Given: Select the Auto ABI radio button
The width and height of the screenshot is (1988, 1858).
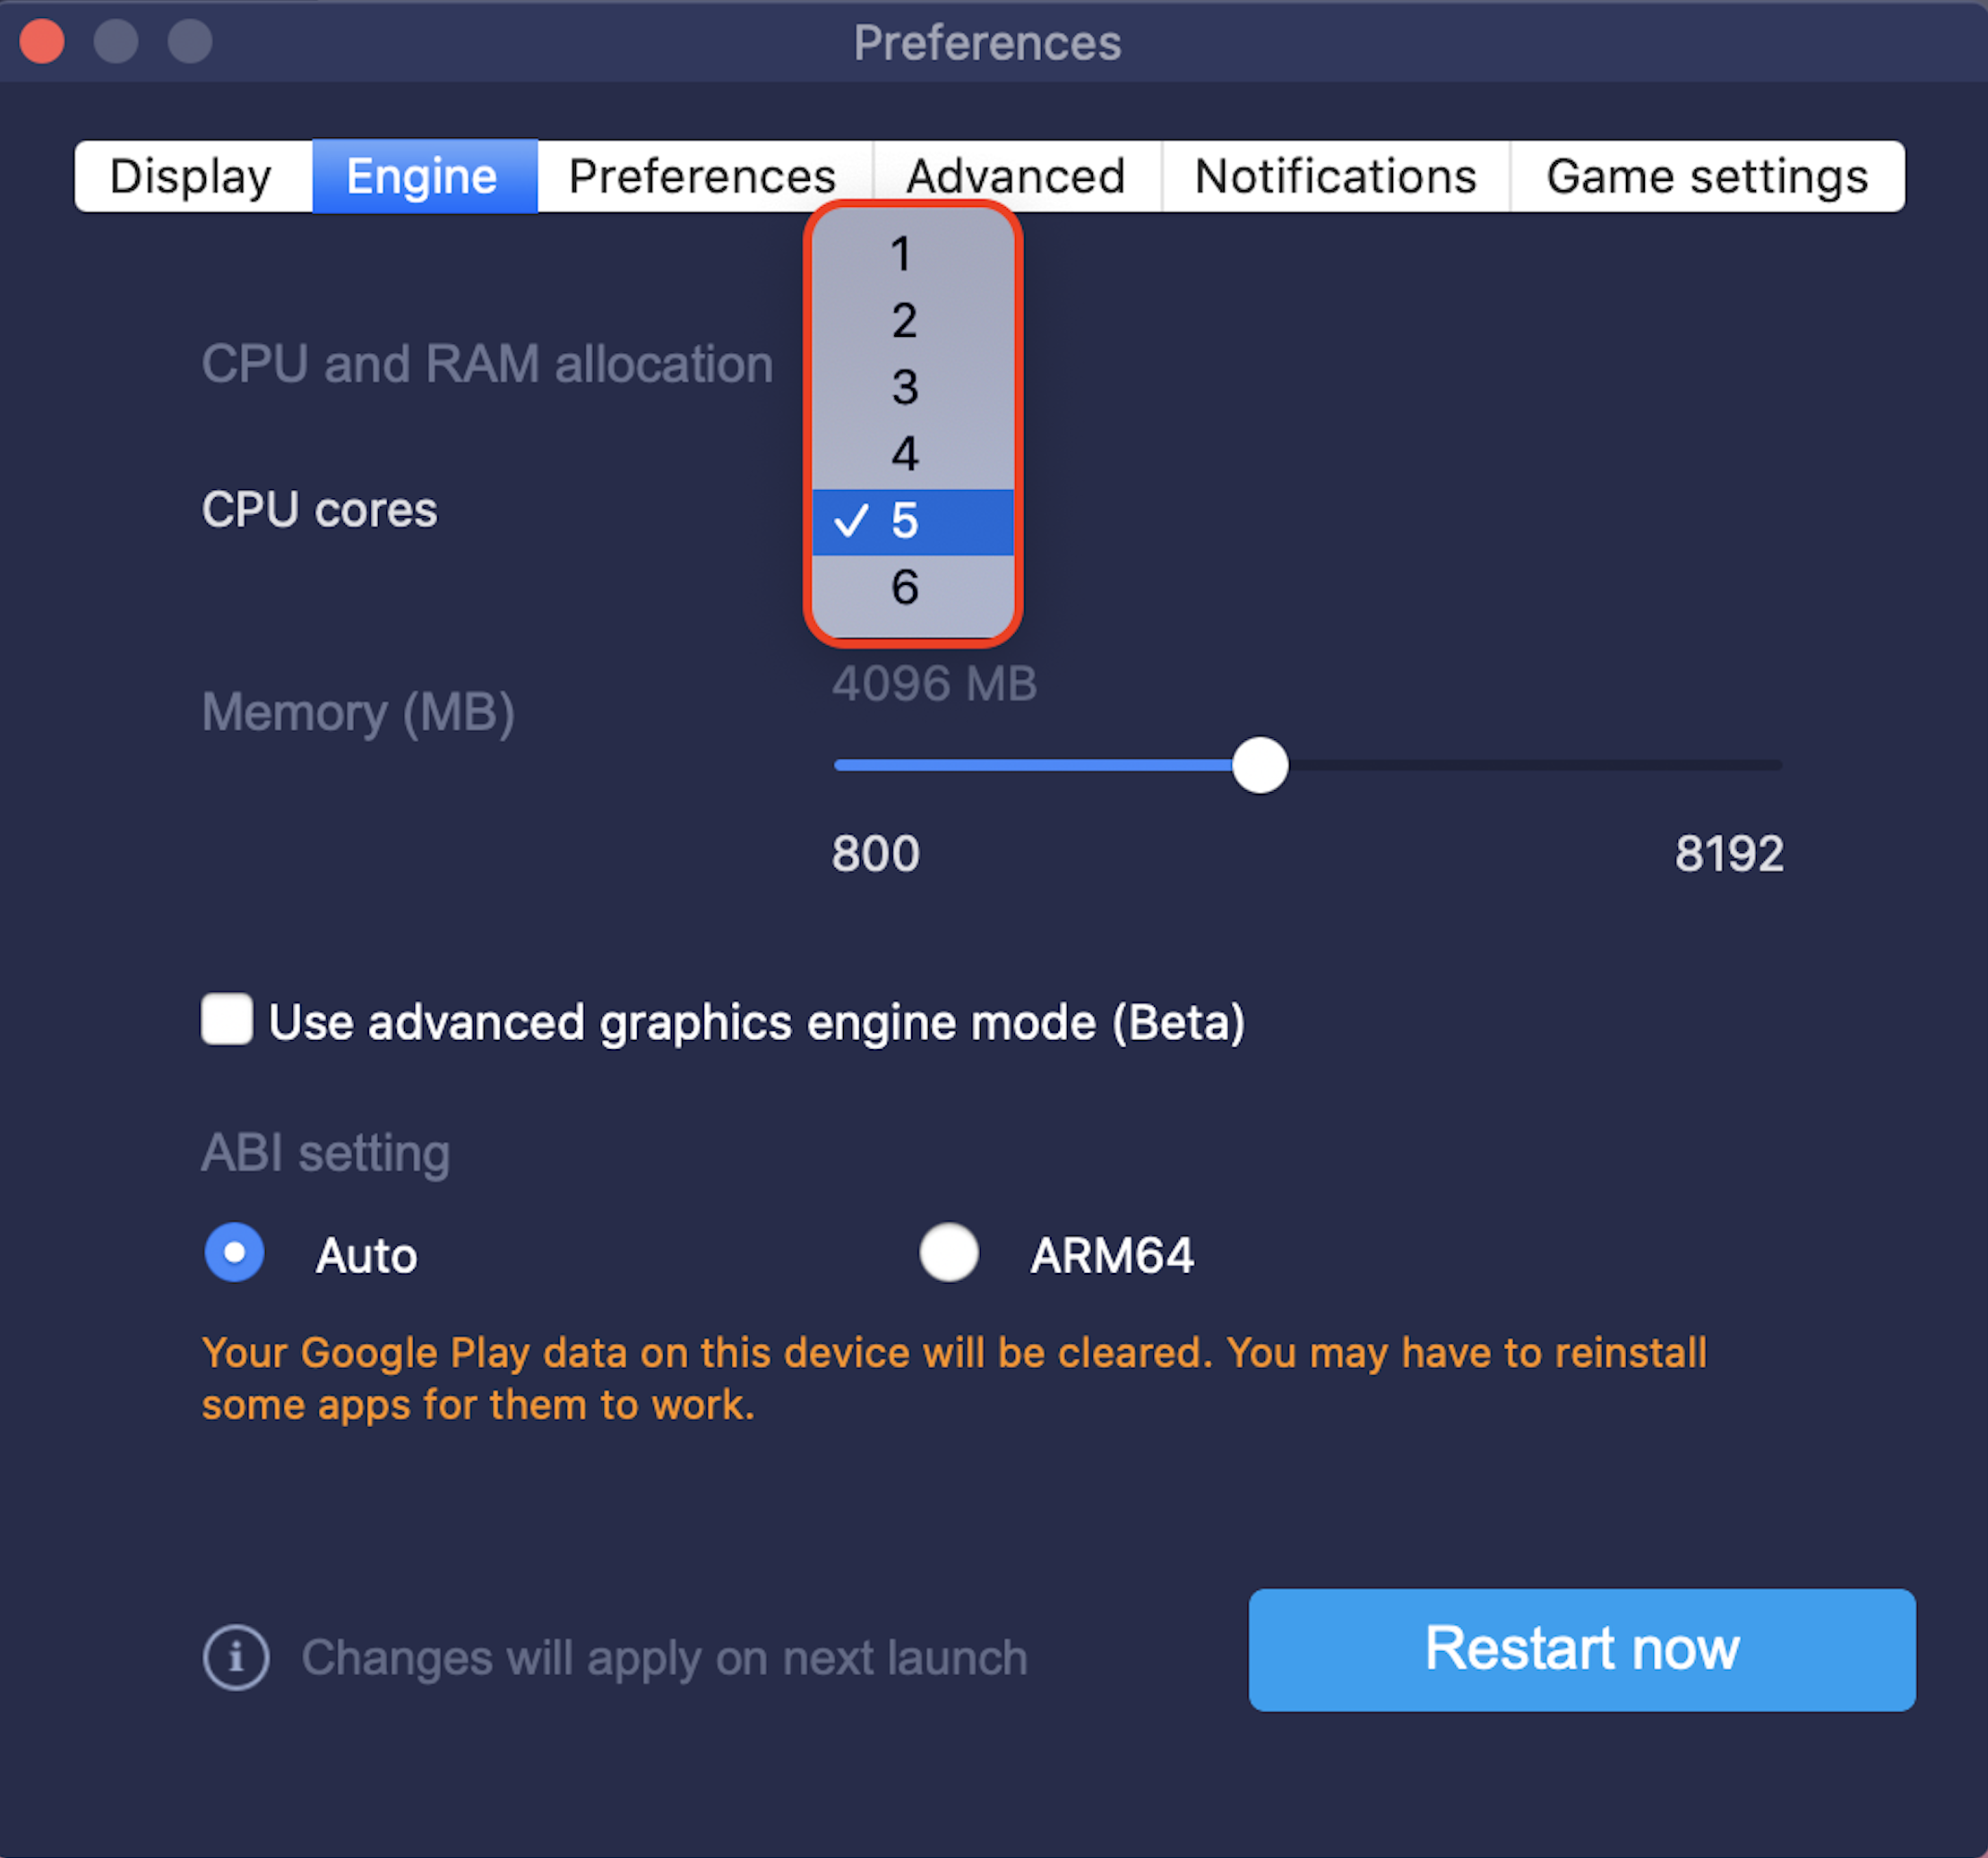Looking at the screenshot, I should click(x=234, y=1252).
